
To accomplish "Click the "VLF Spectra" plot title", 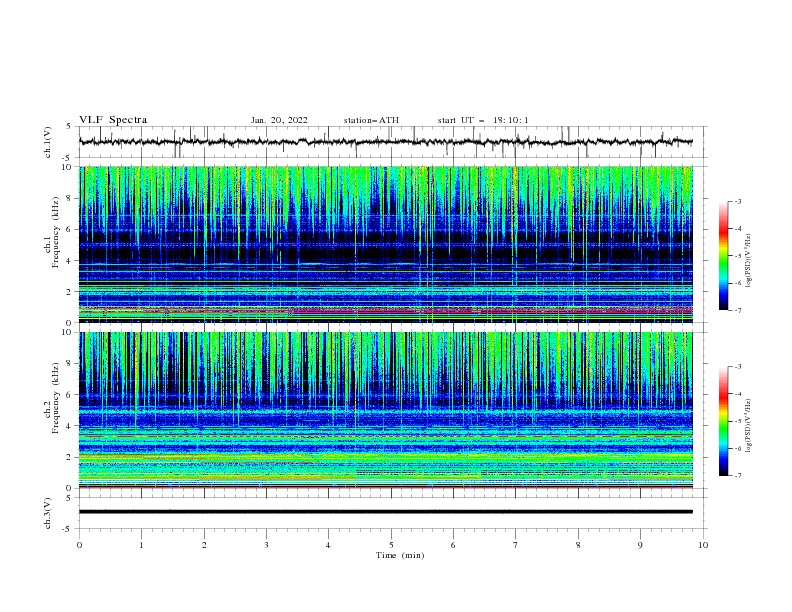I will pos(113,120).
